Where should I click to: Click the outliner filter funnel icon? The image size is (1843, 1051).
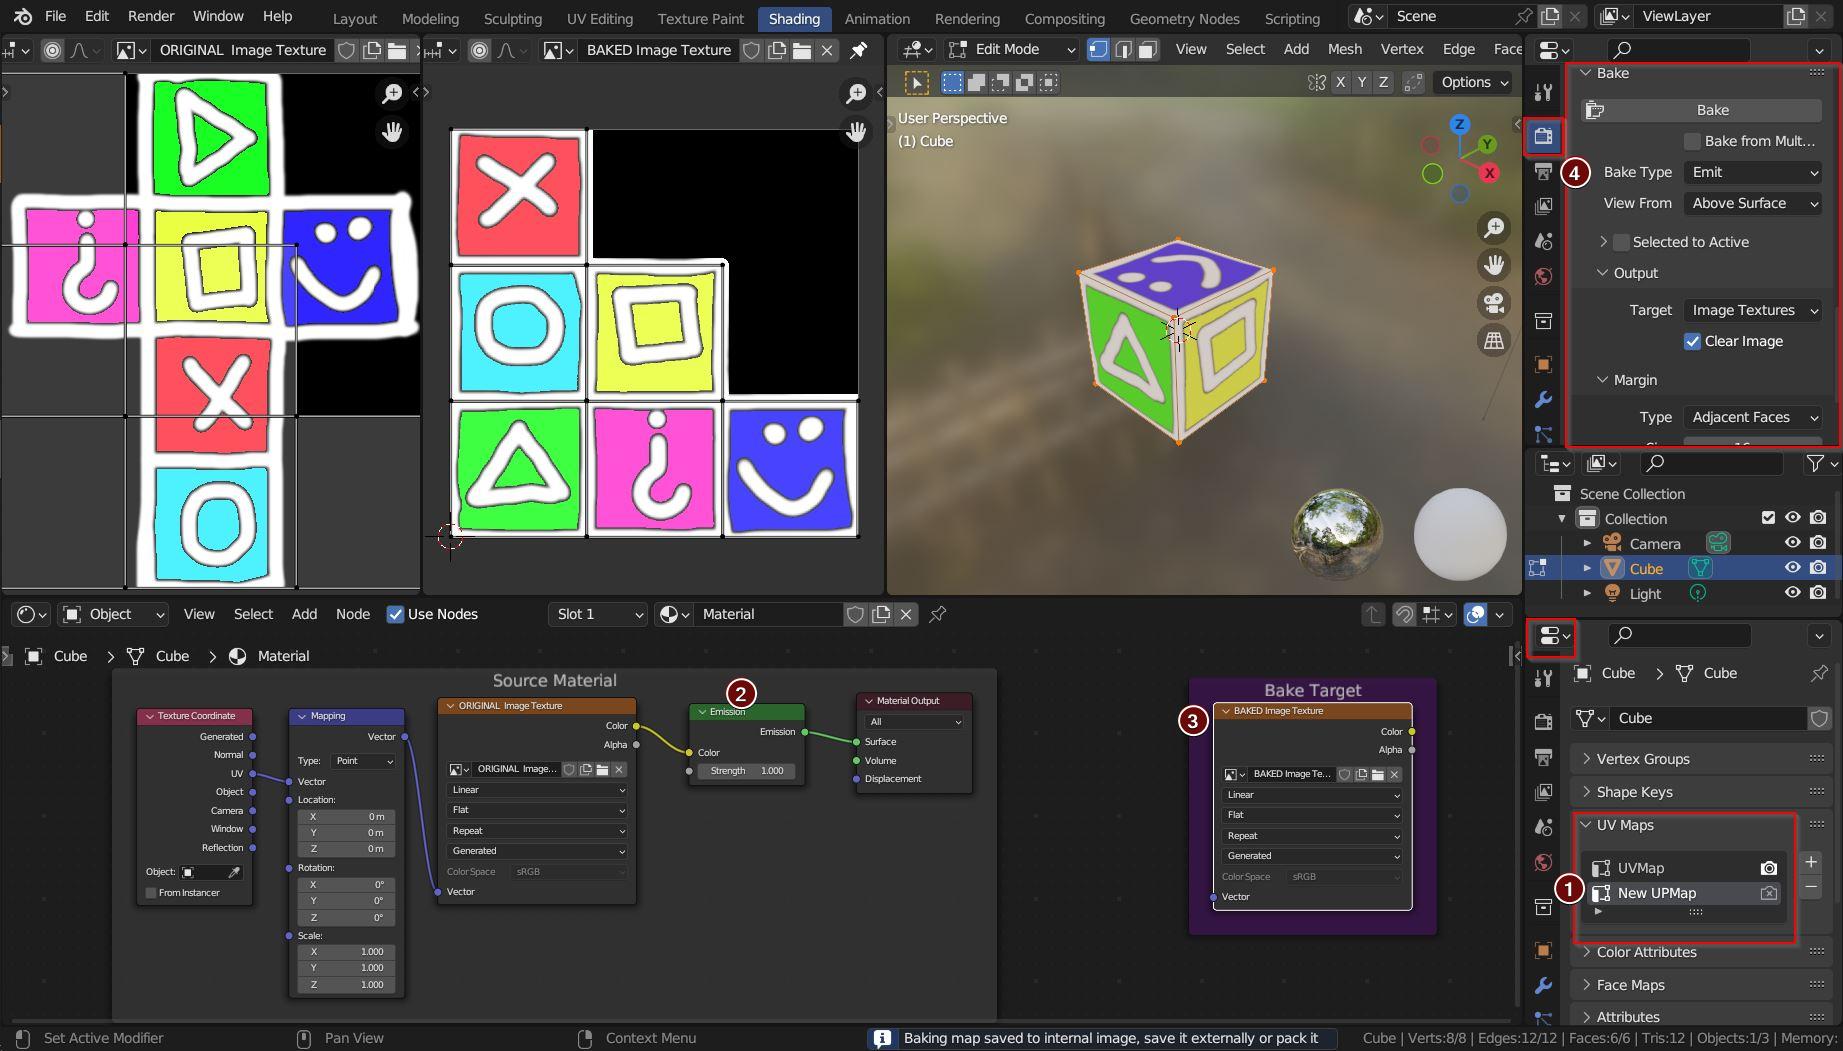[x=1815, y=463]
